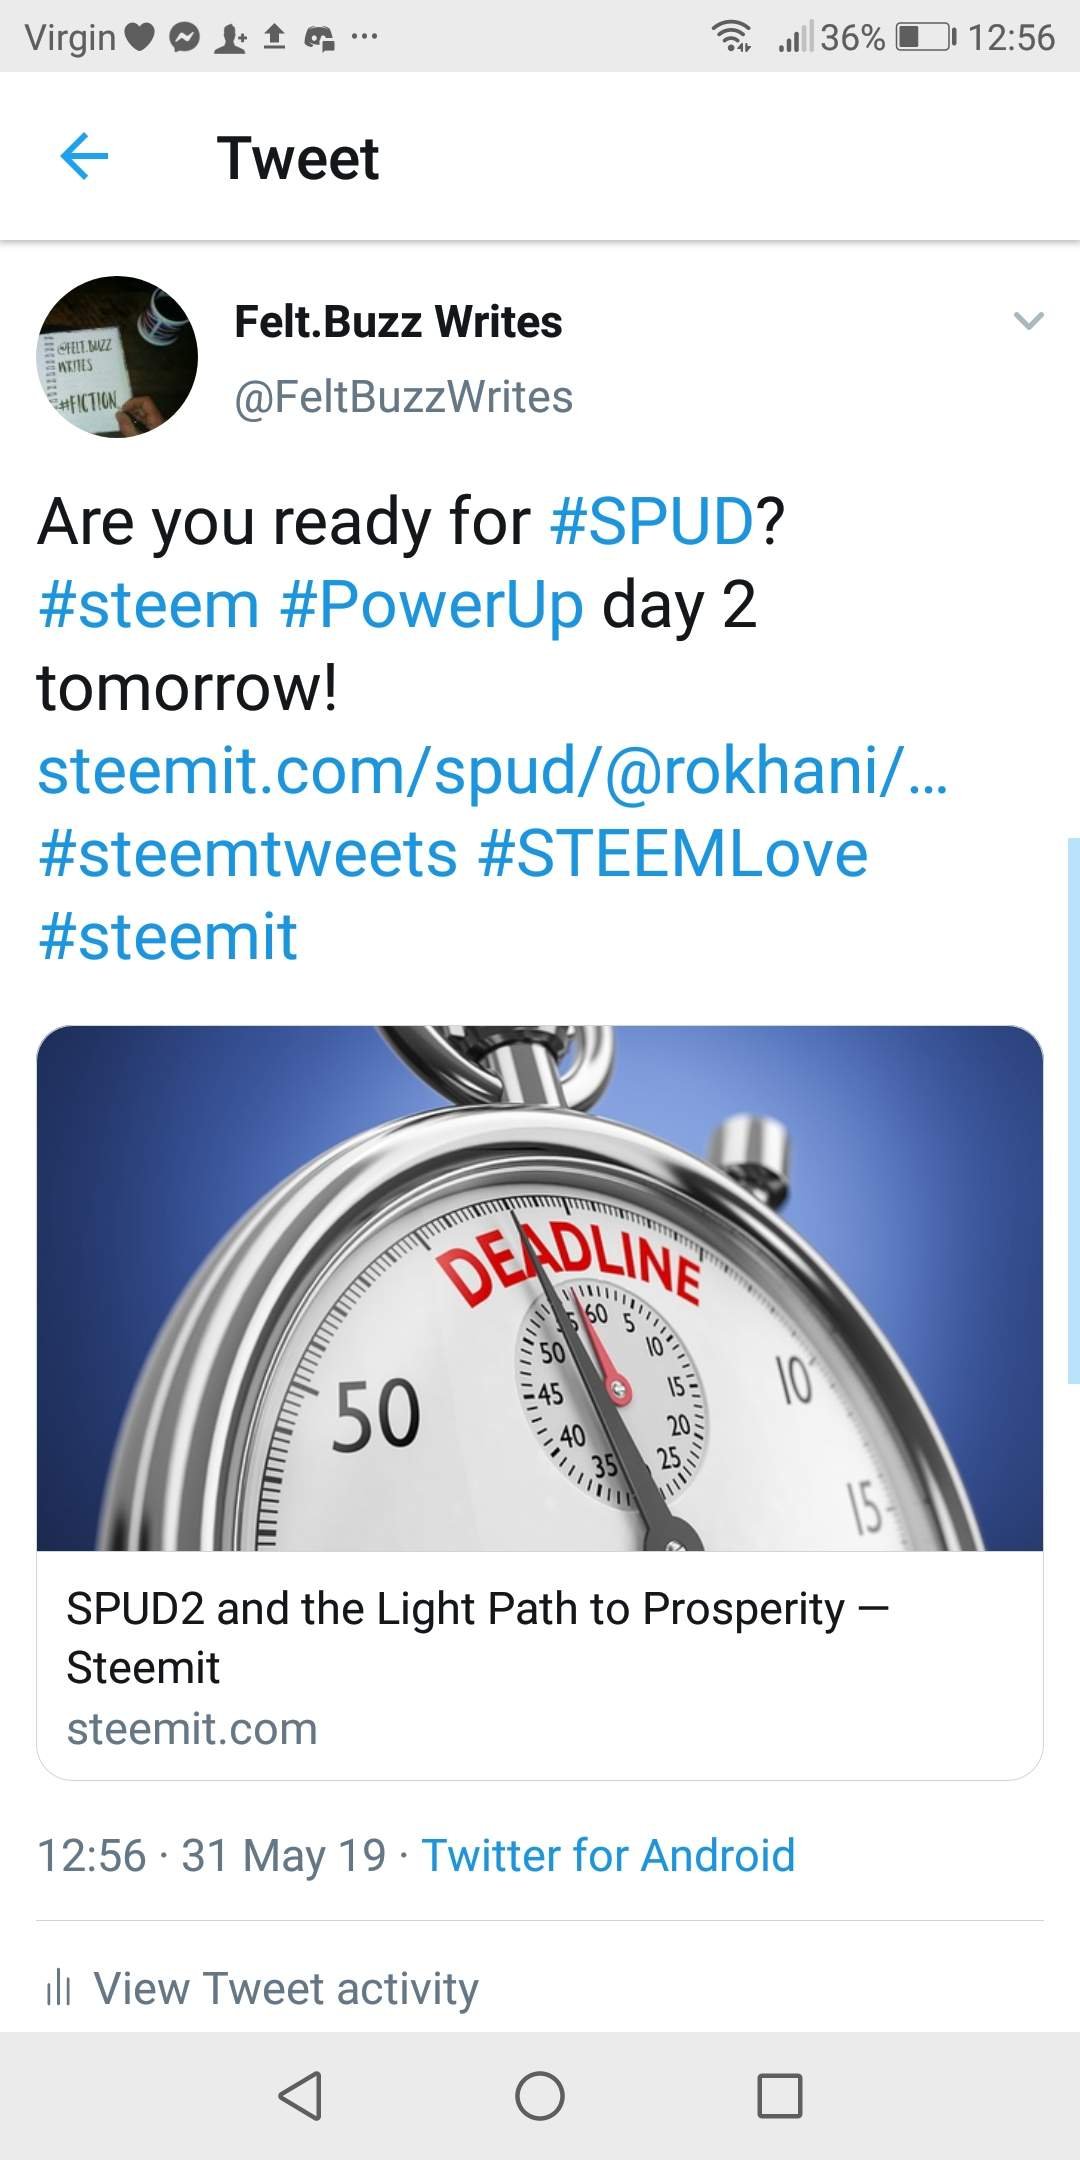1080x2160 pixels.
Task: Tap the Android back navigation triangle
Action: 300,2095
